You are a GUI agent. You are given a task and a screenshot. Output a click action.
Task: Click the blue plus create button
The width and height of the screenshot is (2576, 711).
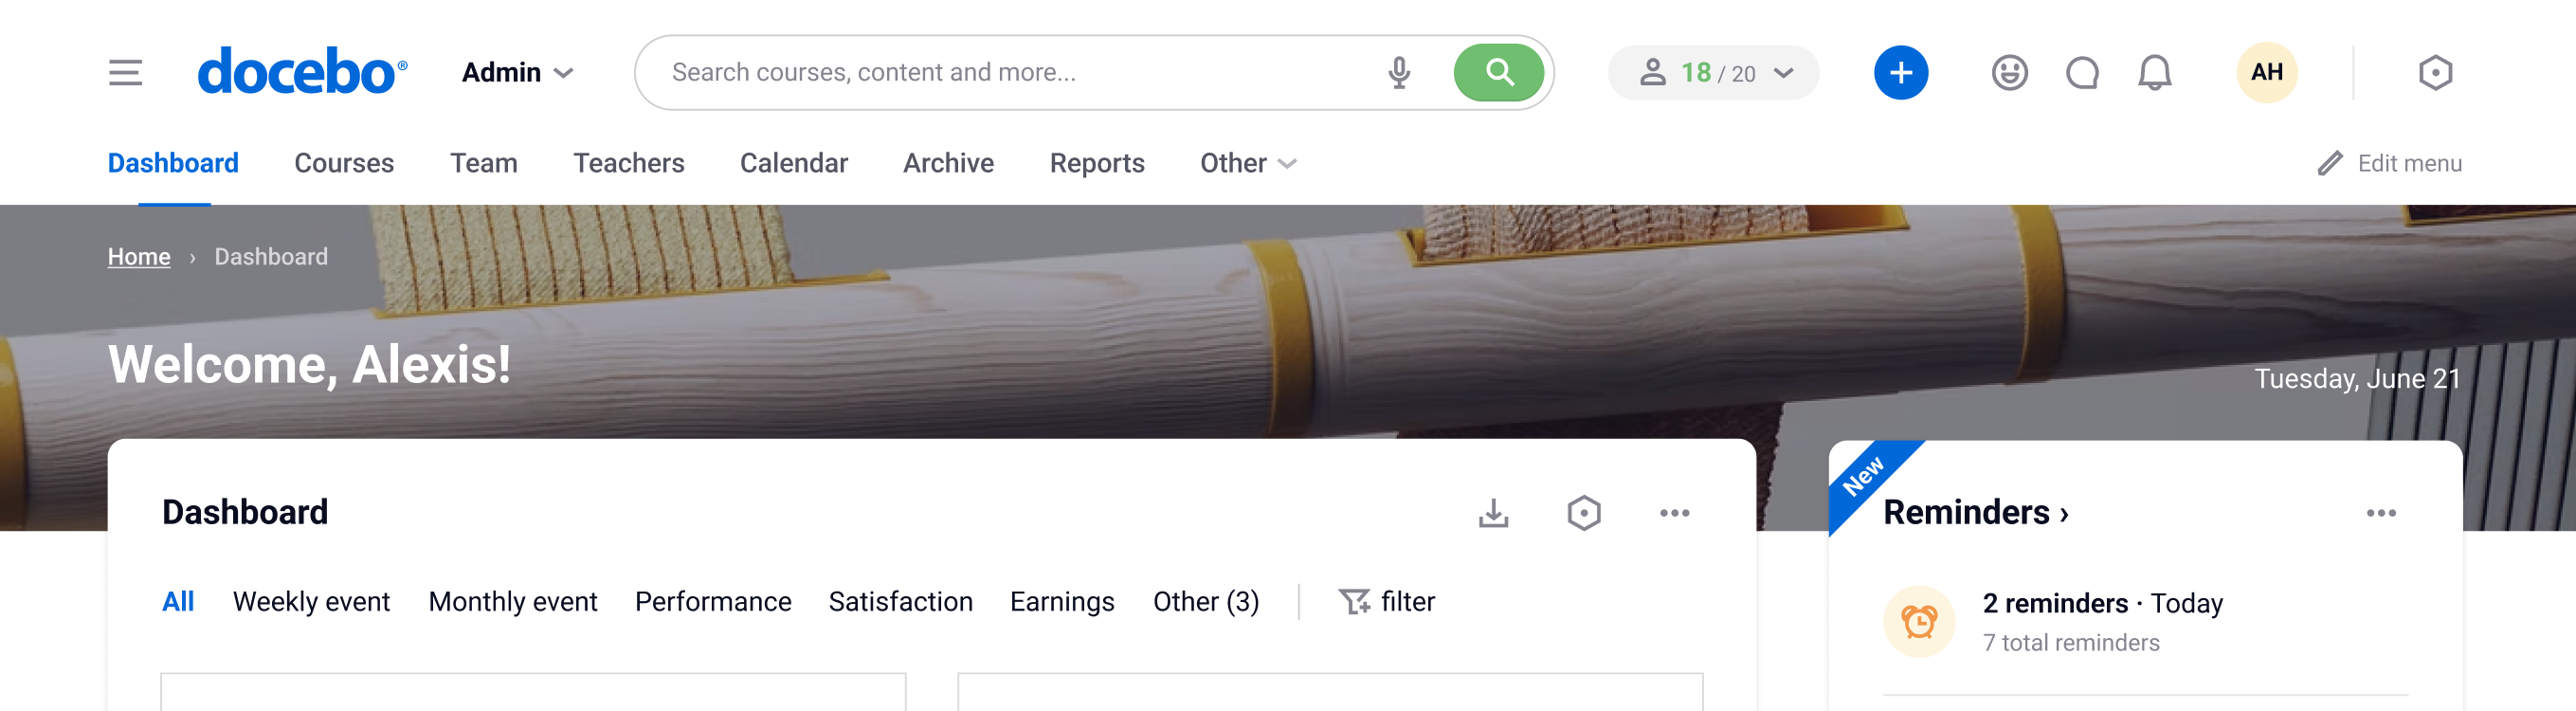1900,73
